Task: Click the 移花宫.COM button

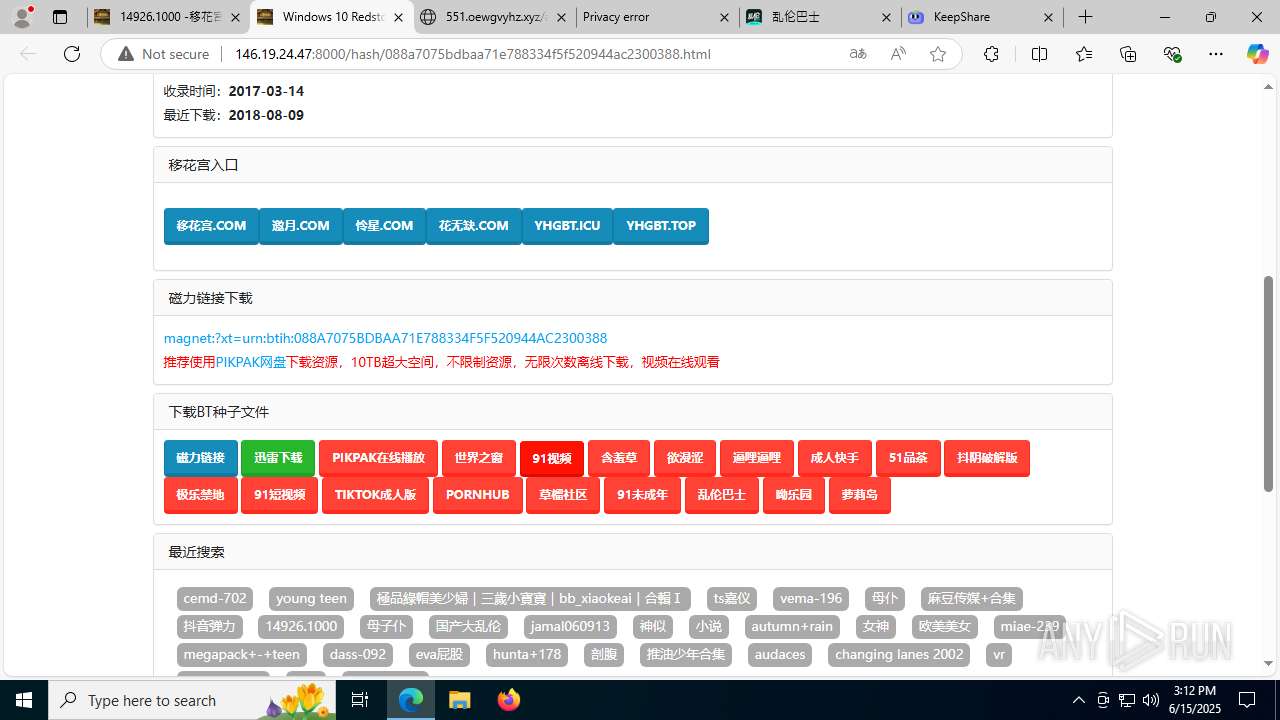Action: [x=211, y=226]
